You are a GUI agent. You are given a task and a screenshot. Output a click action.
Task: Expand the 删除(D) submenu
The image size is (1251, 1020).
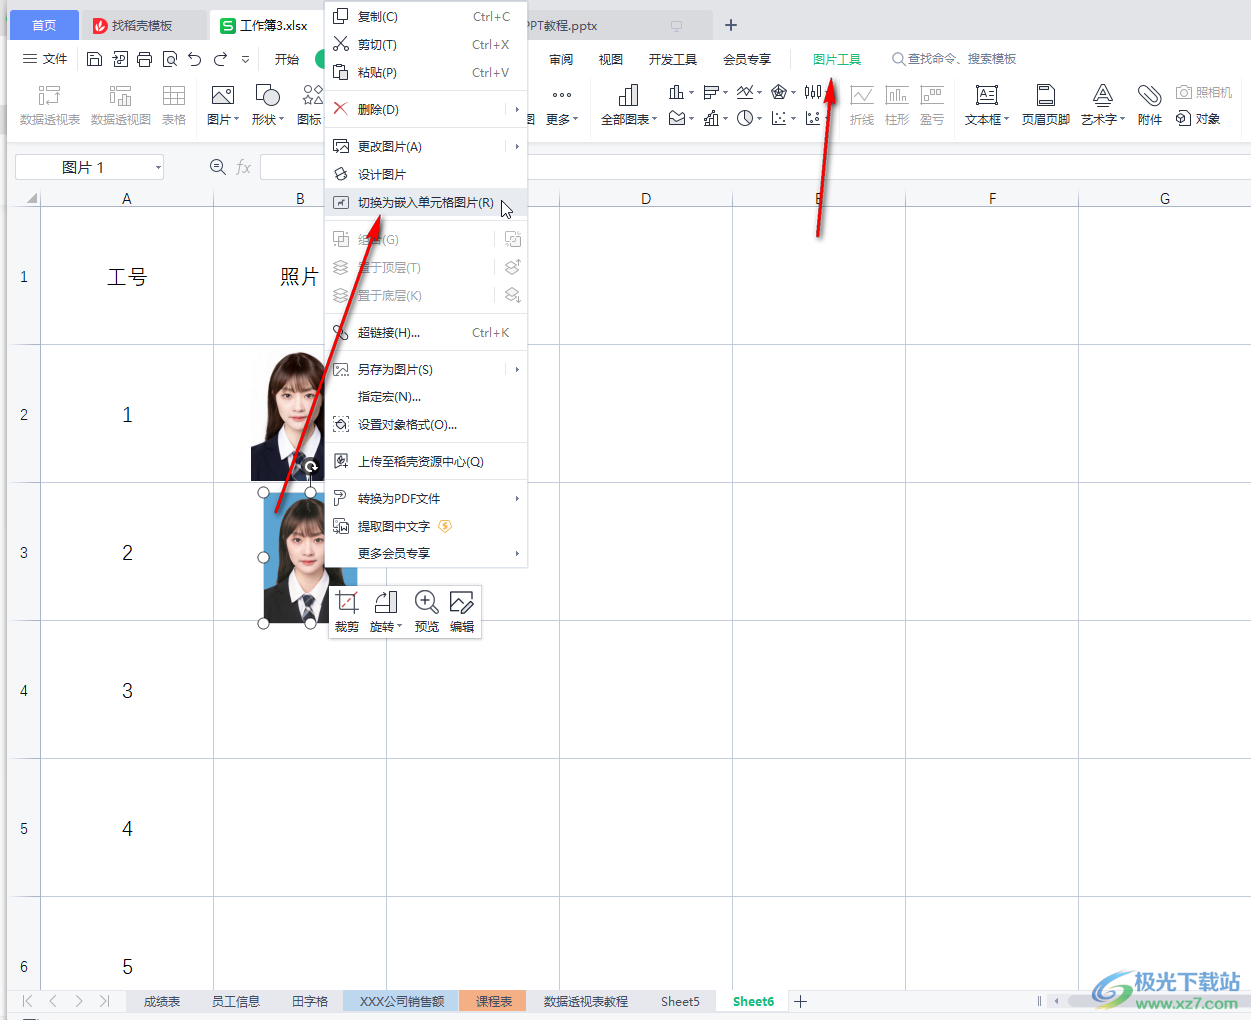coord(517,109)
